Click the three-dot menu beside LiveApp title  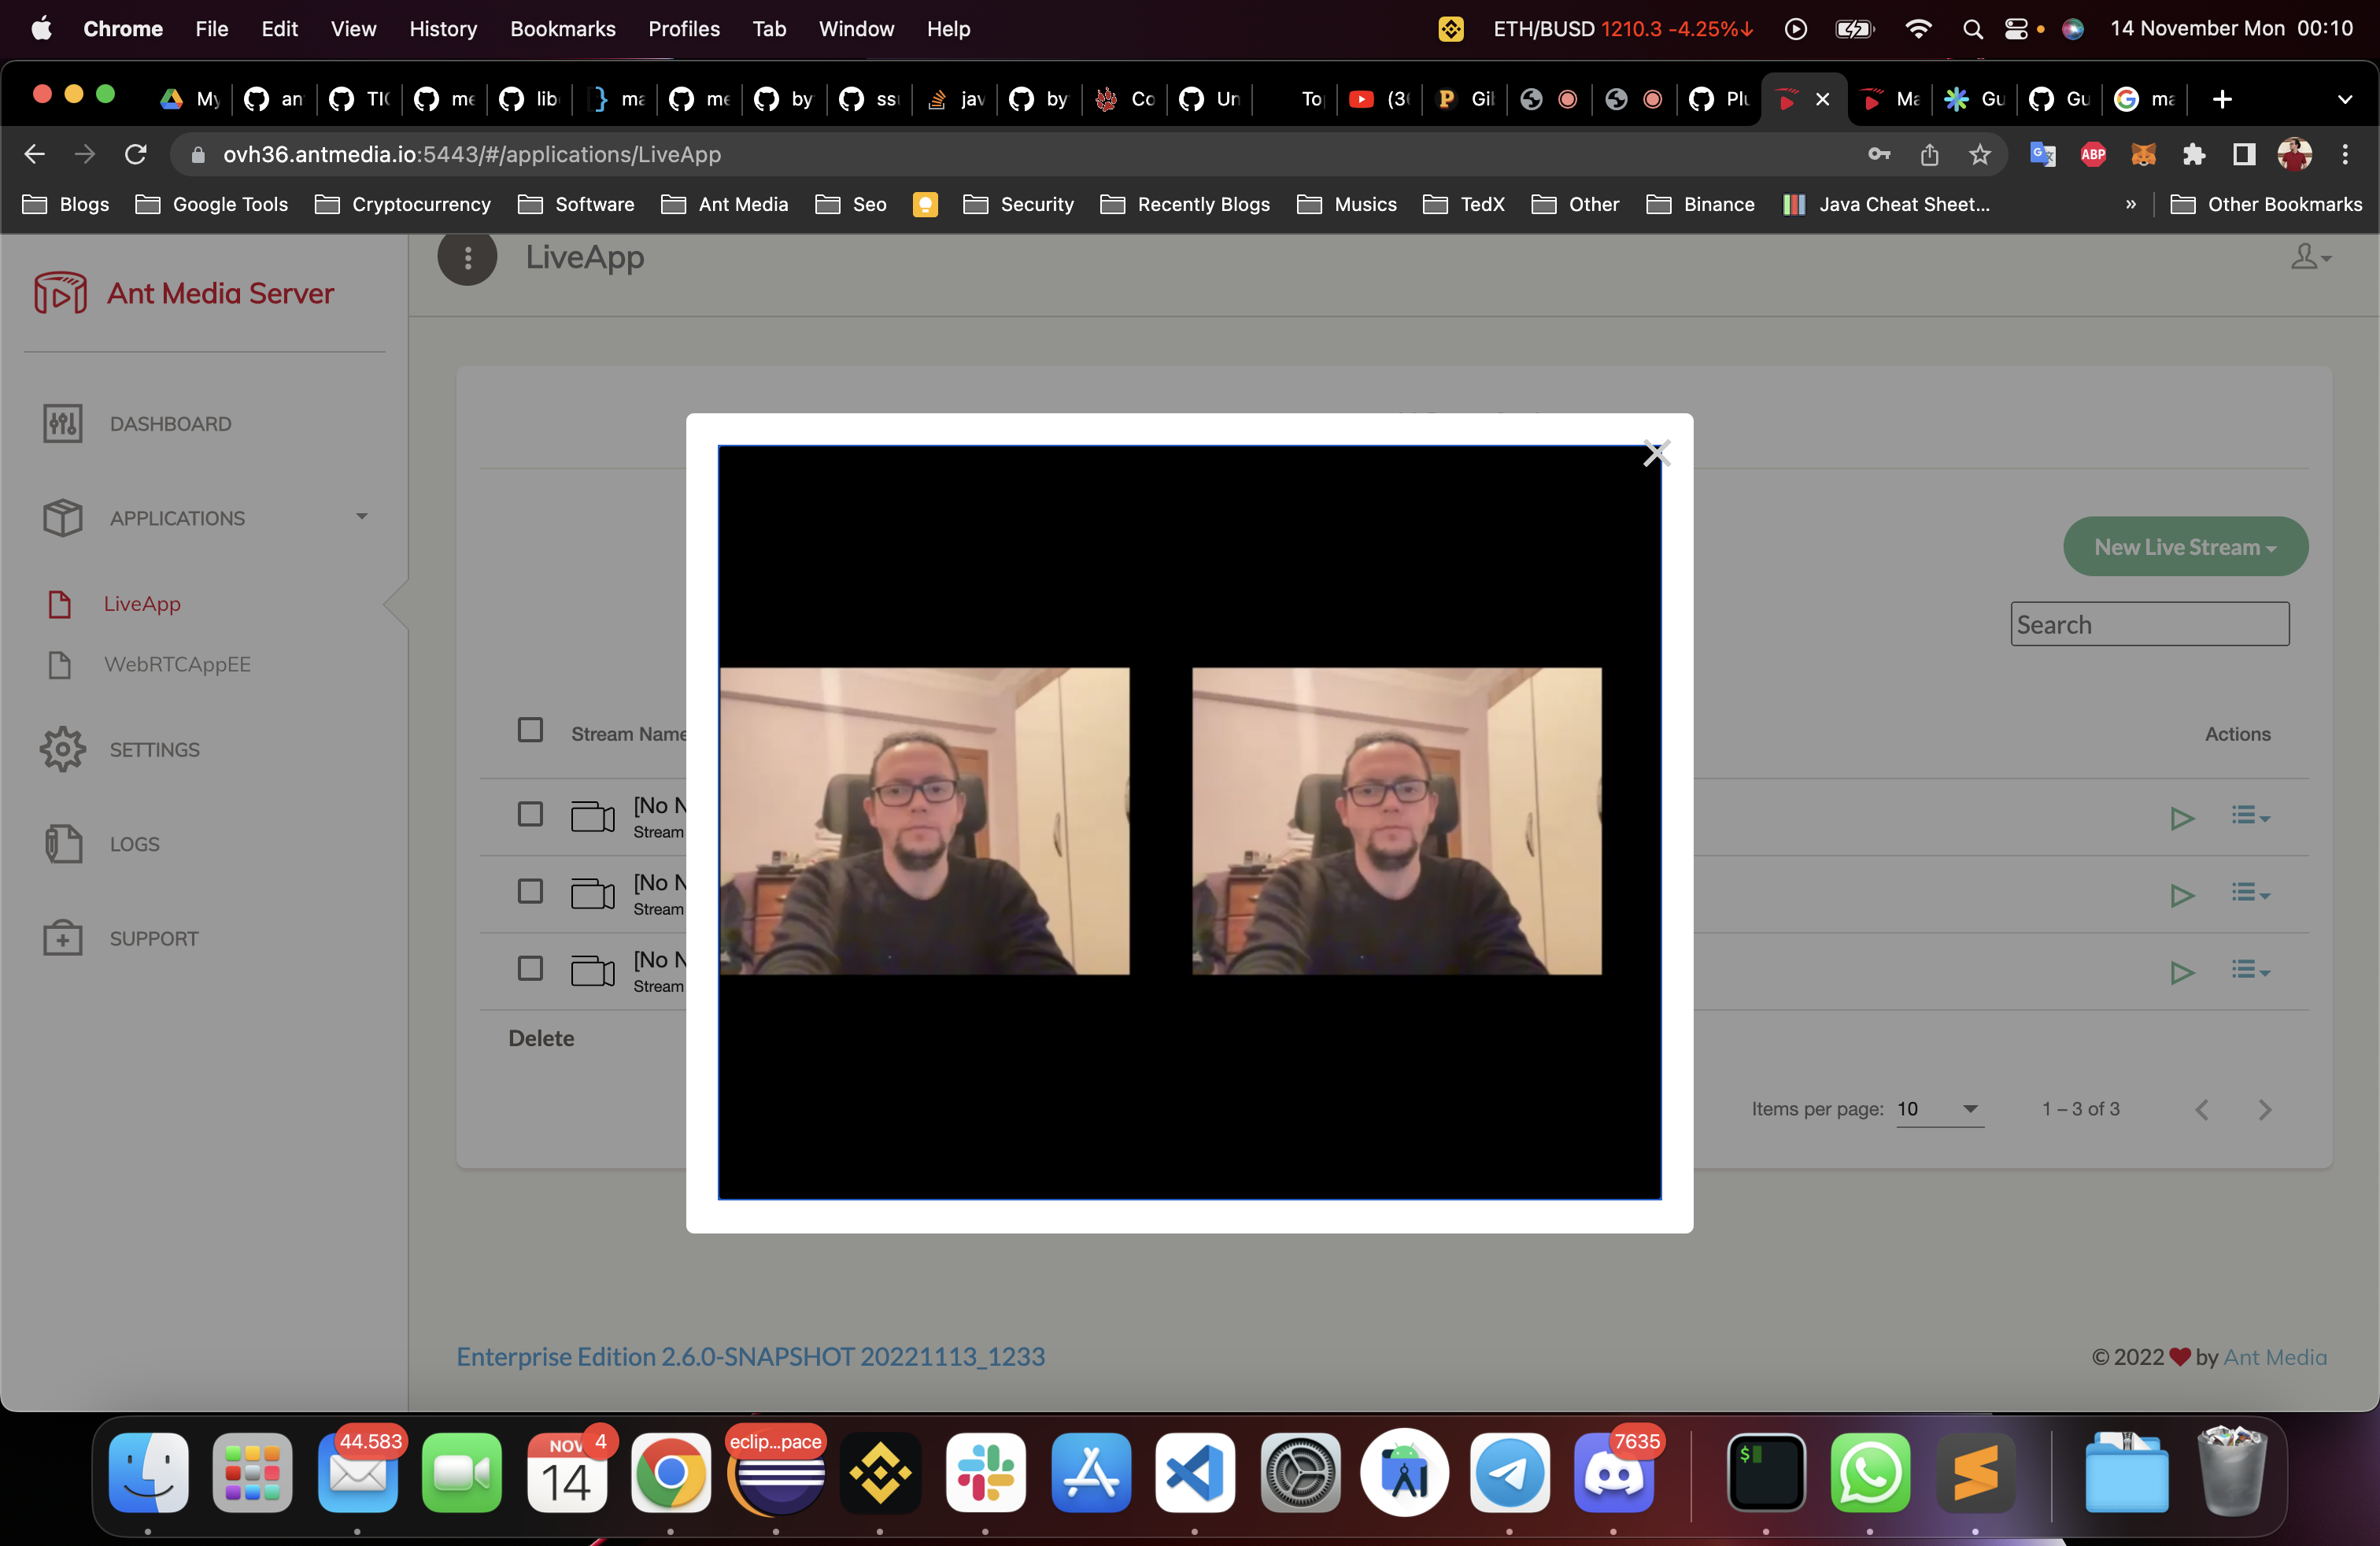pos(467,257)
